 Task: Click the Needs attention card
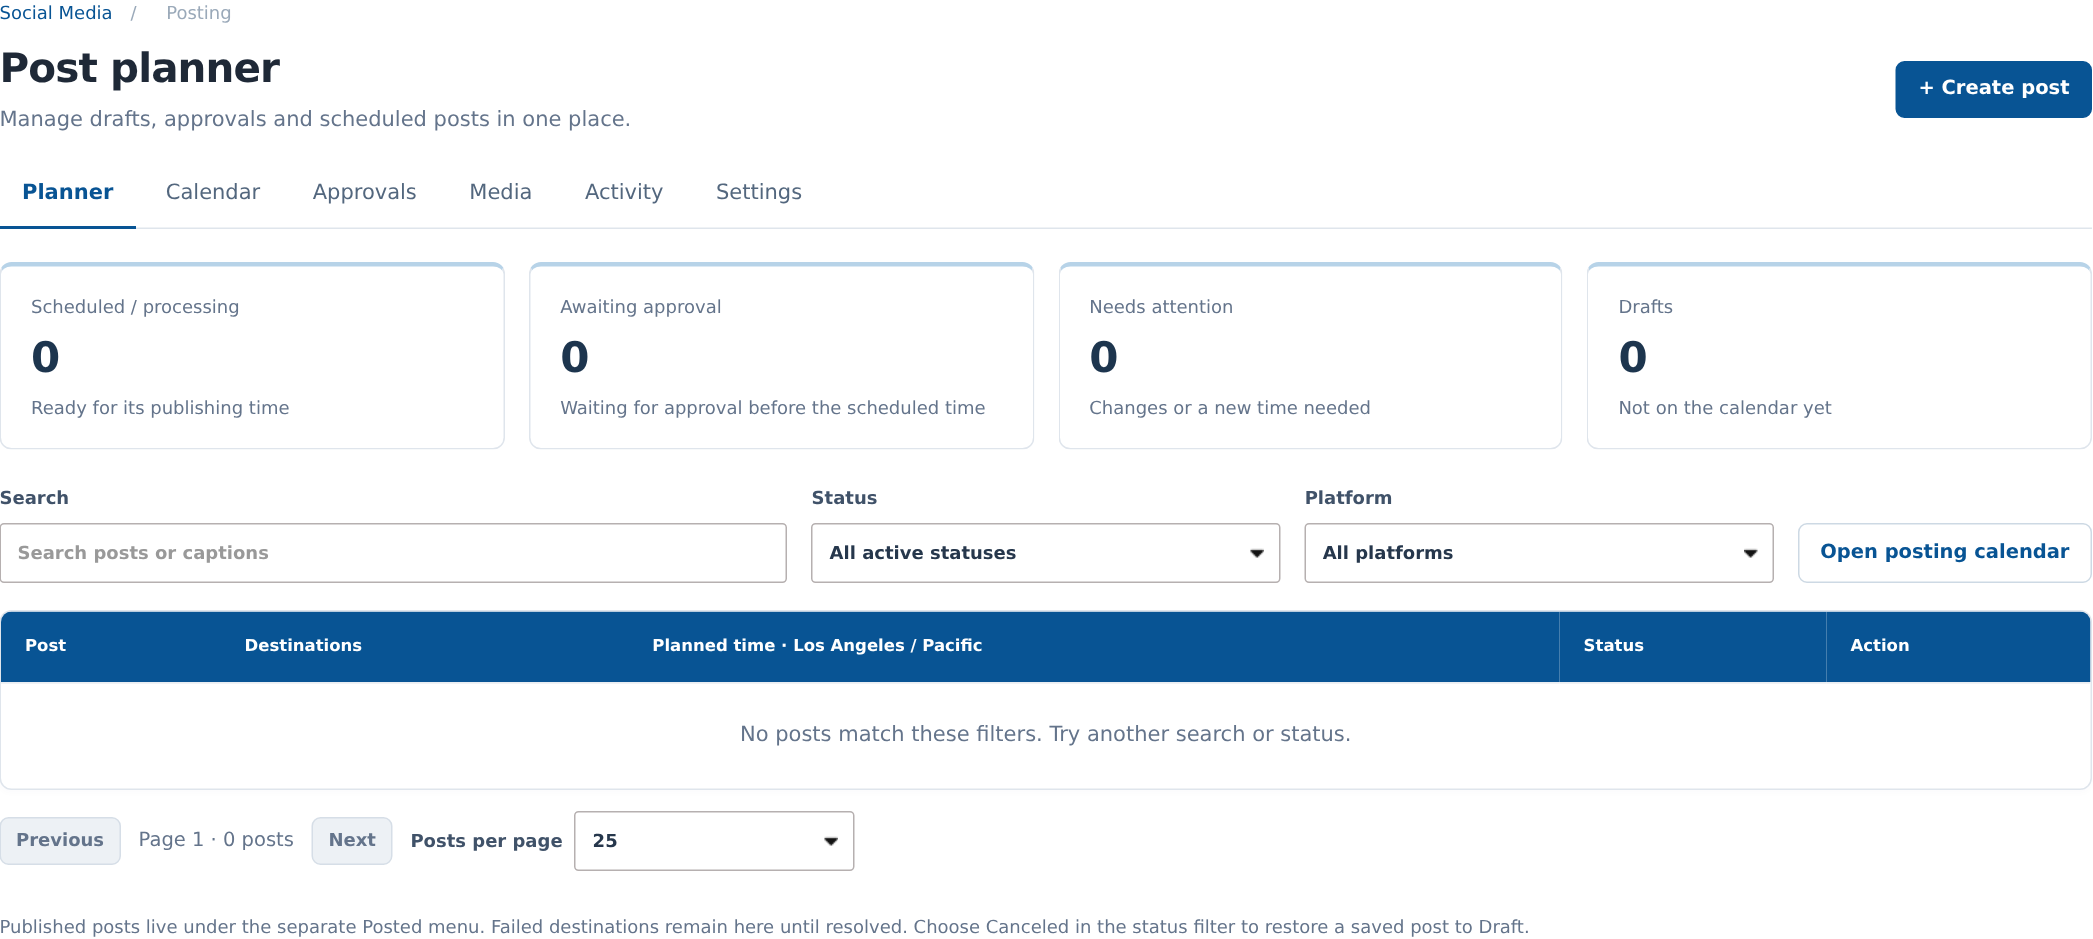tap(1310, 356)
